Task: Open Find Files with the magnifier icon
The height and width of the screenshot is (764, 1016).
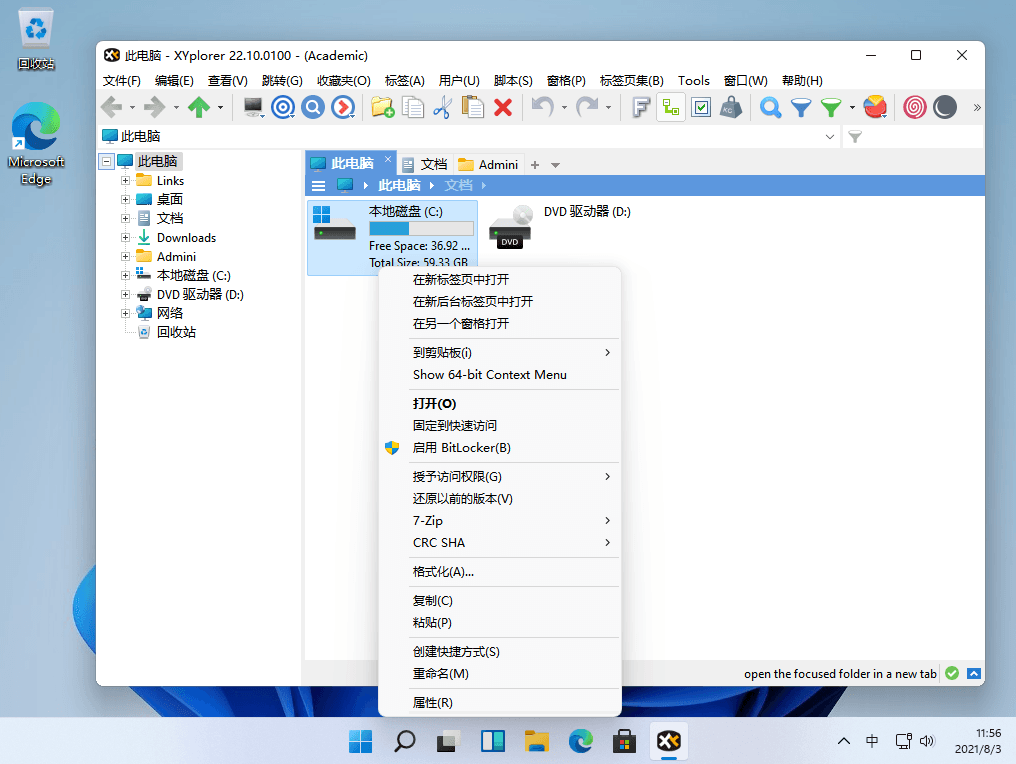Action: click(770, 107)
